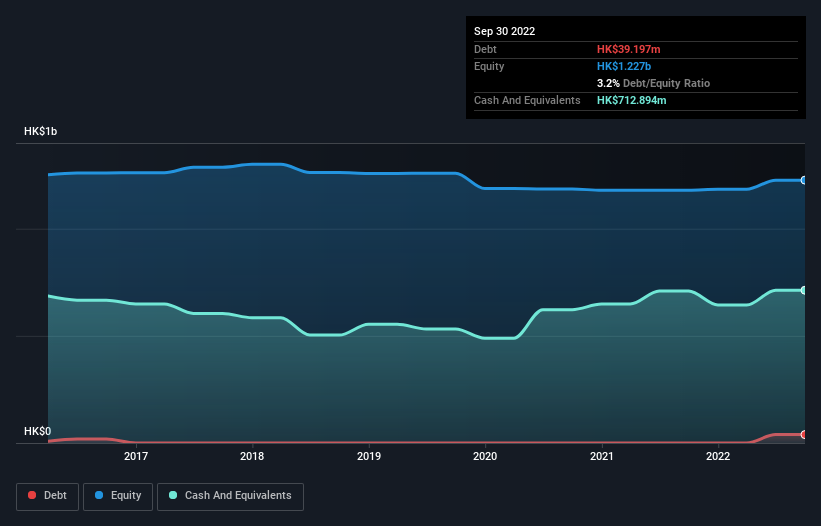Click the blue Equity endpoint marker
821x526 pixels.
(804, 180)
